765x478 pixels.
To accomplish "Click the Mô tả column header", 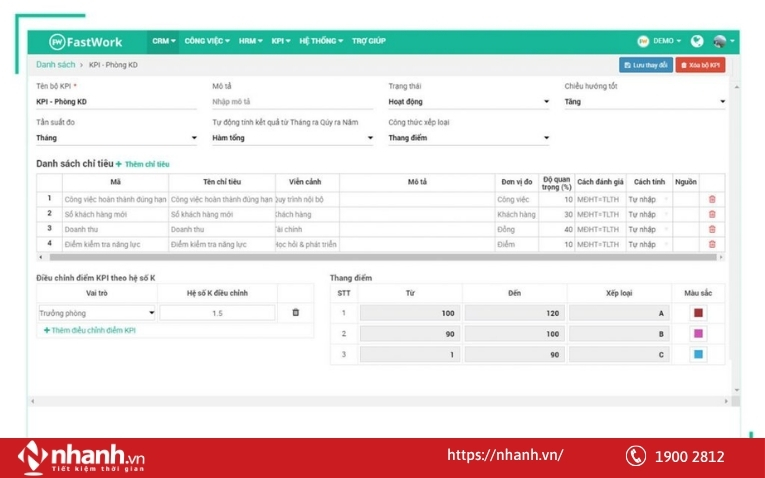I will click(417, 182).
